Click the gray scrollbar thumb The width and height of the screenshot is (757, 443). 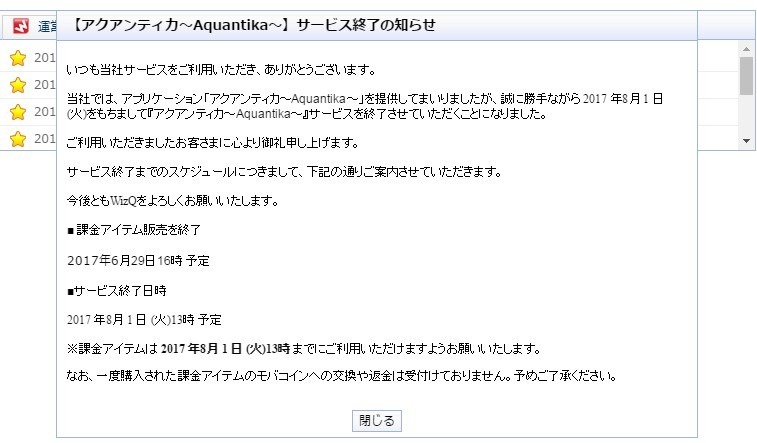tap(746, 76)
